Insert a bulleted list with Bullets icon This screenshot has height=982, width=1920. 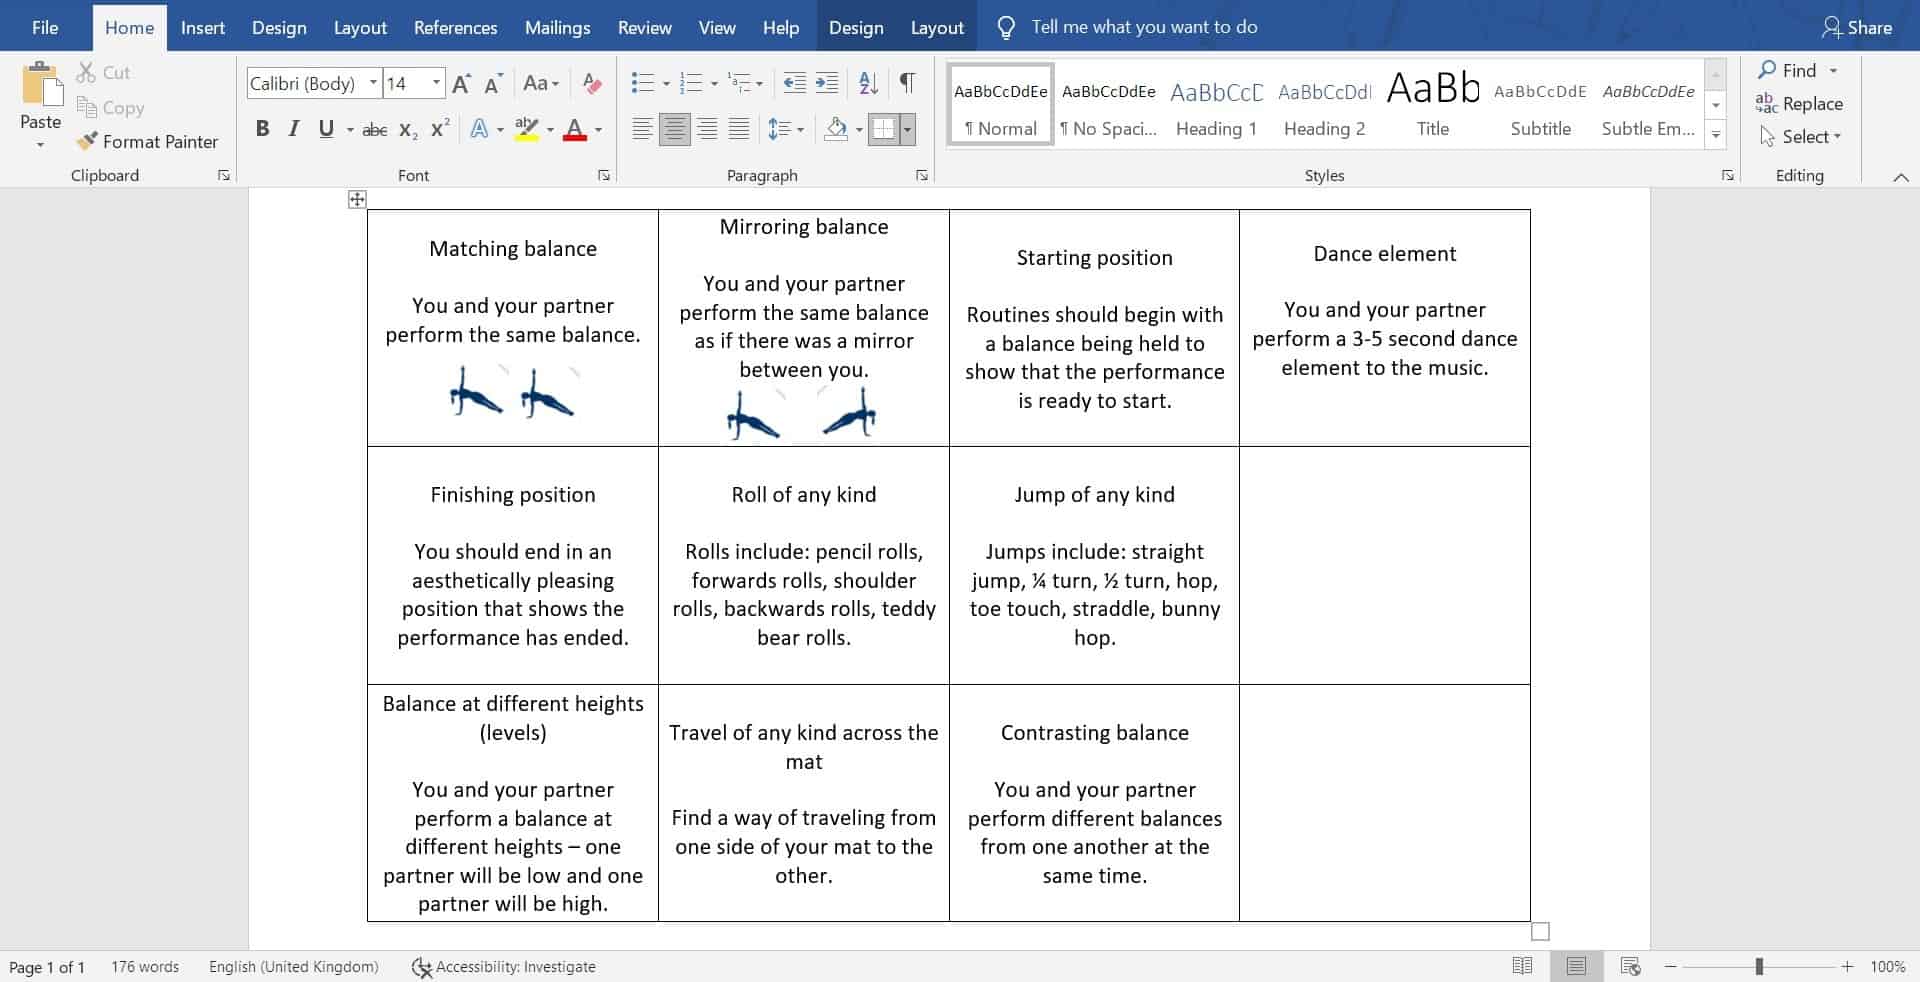pos(642,83)
